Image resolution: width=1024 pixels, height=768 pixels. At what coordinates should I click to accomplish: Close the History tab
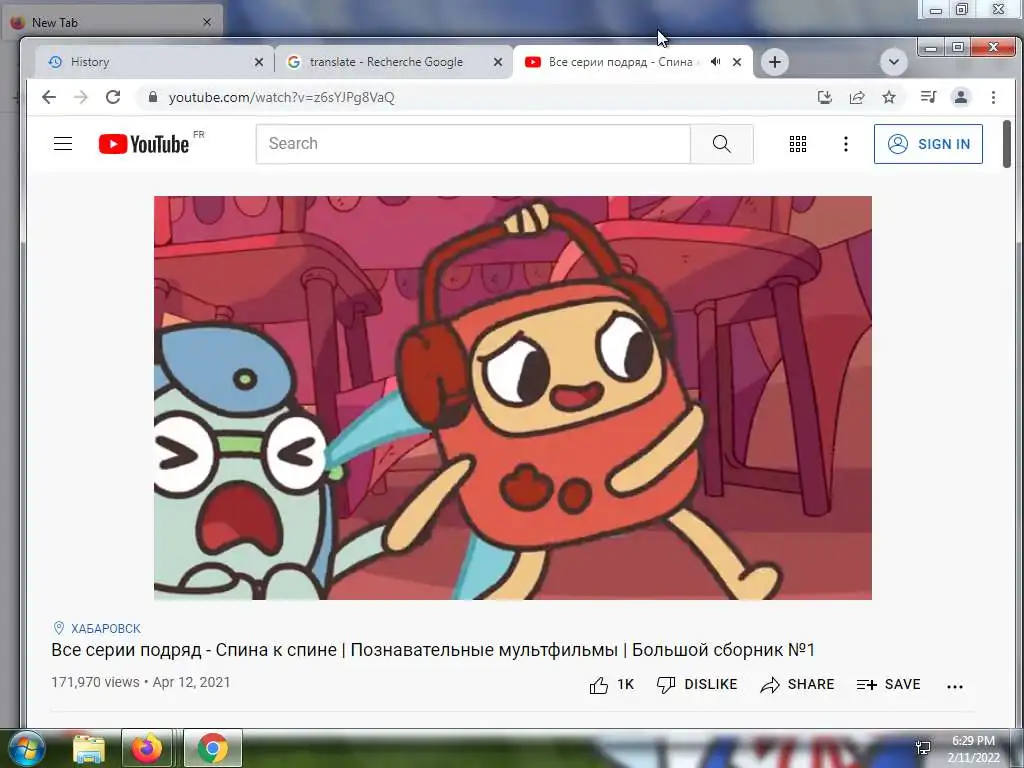coord(259,62)
